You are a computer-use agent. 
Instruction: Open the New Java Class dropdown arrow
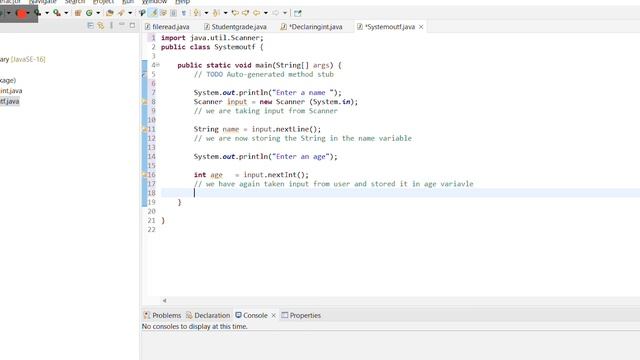pyautogui.click(x=98, y=13)
